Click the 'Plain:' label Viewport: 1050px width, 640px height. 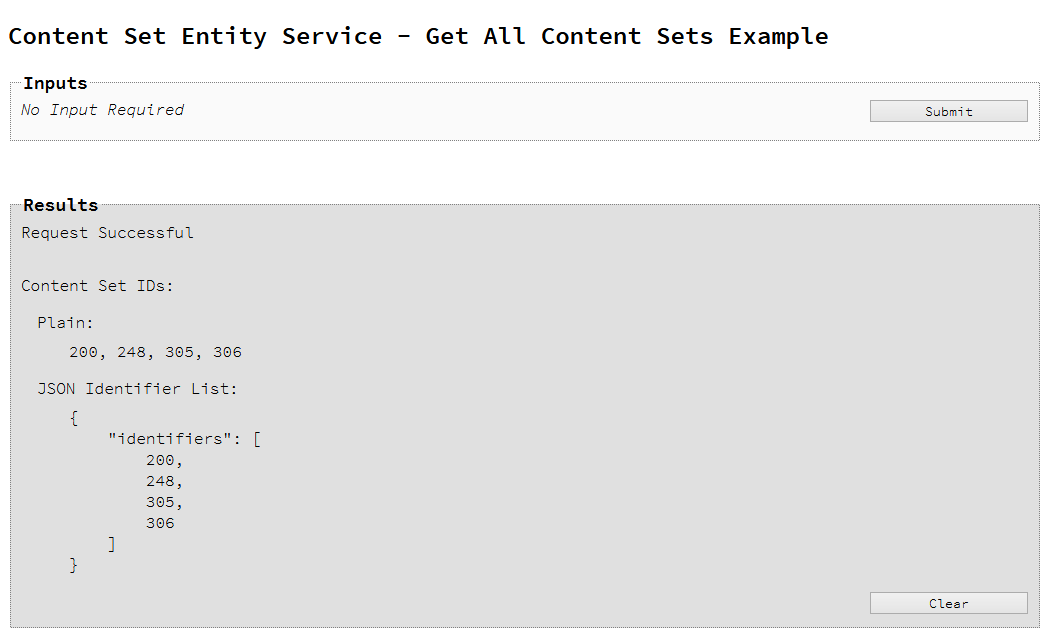65,323
